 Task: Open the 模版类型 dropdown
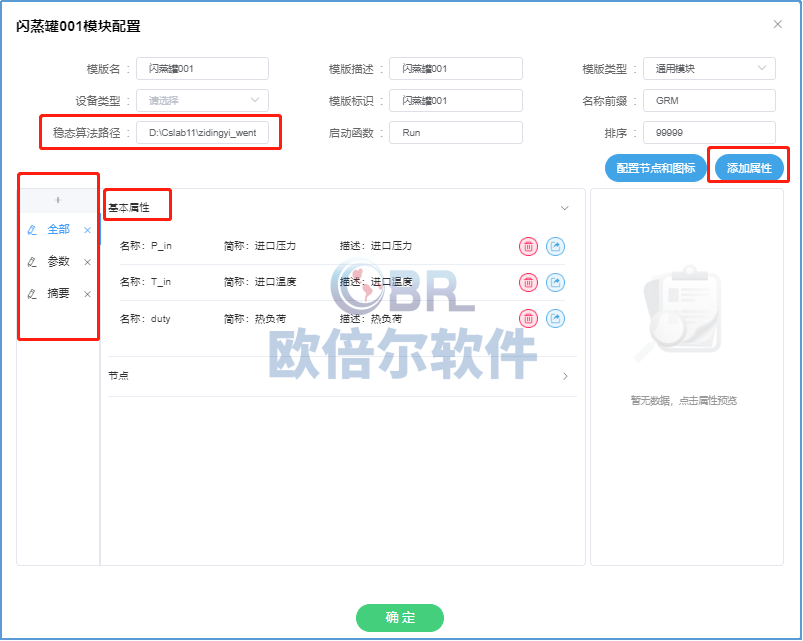pyautogui.click(x=709, y=68)
